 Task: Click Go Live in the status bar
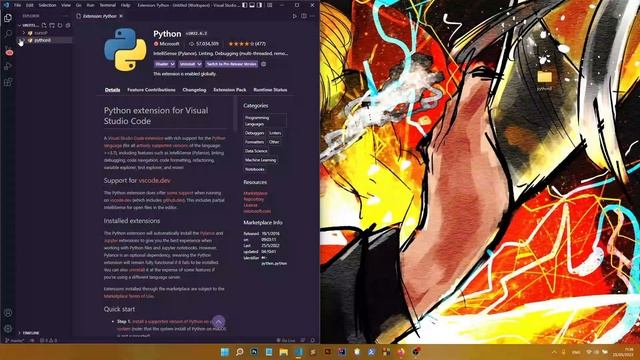pos(286,340)
